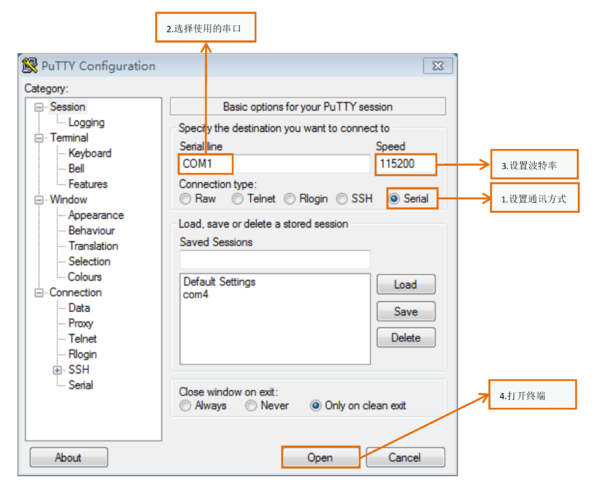Select the Raw connection type
The image size is (600, 492).
click(x=185, y=199)
